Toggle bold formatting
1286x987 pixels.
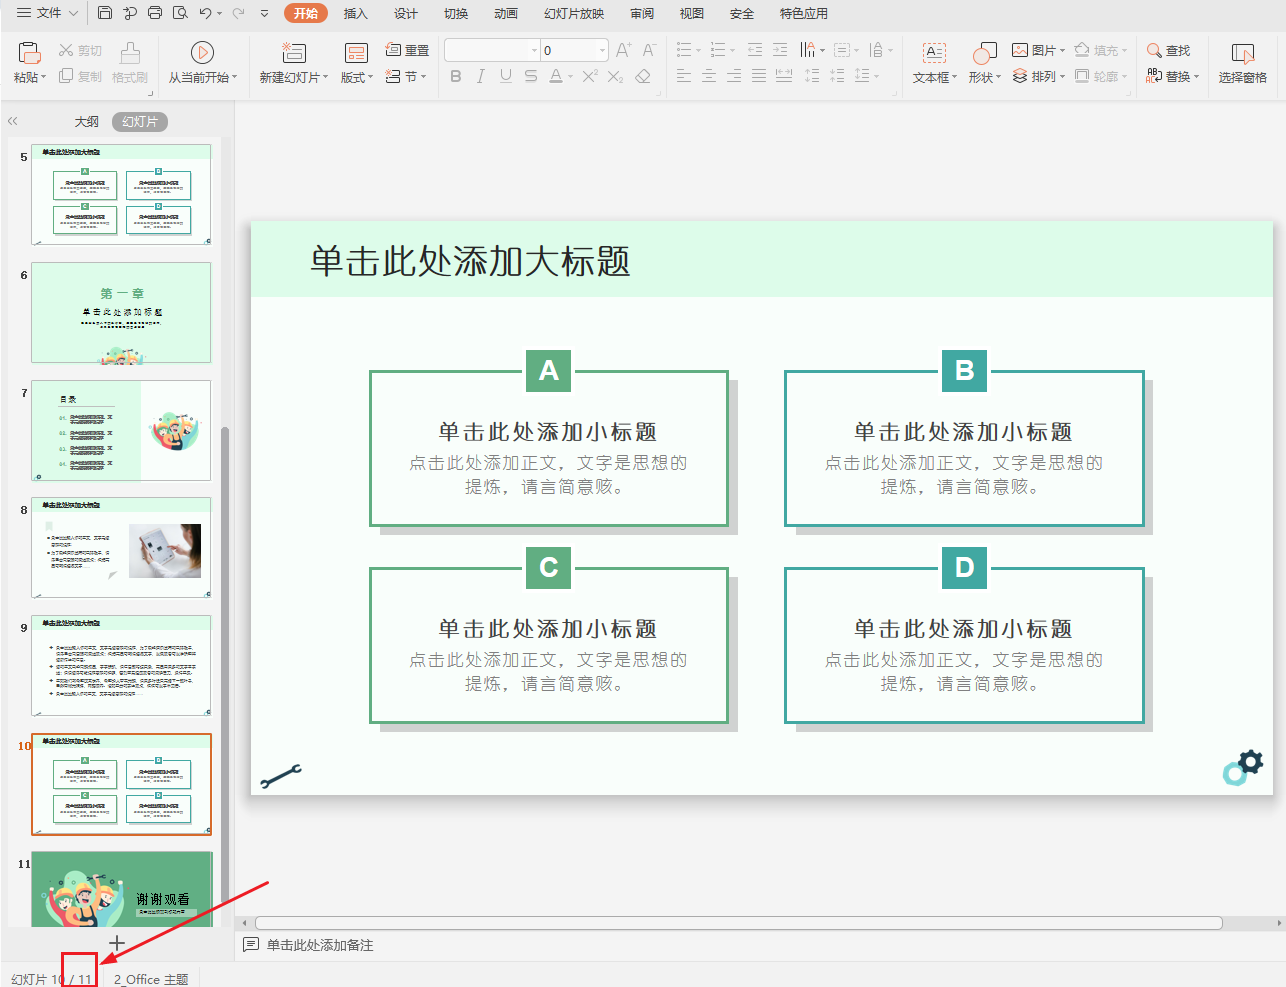pyautogui.click(x=456, y=76)
